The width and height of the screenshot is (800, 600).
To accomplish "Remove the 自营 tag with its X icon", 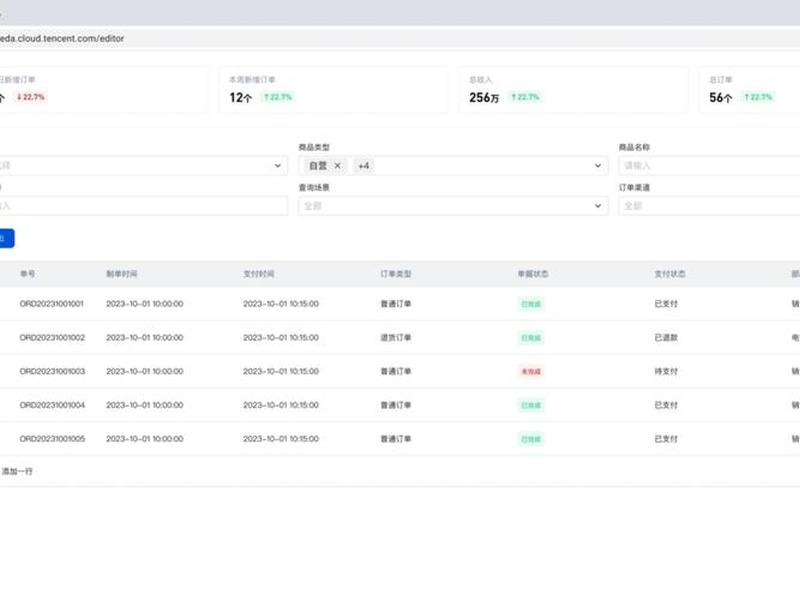I will coord(337,166).
